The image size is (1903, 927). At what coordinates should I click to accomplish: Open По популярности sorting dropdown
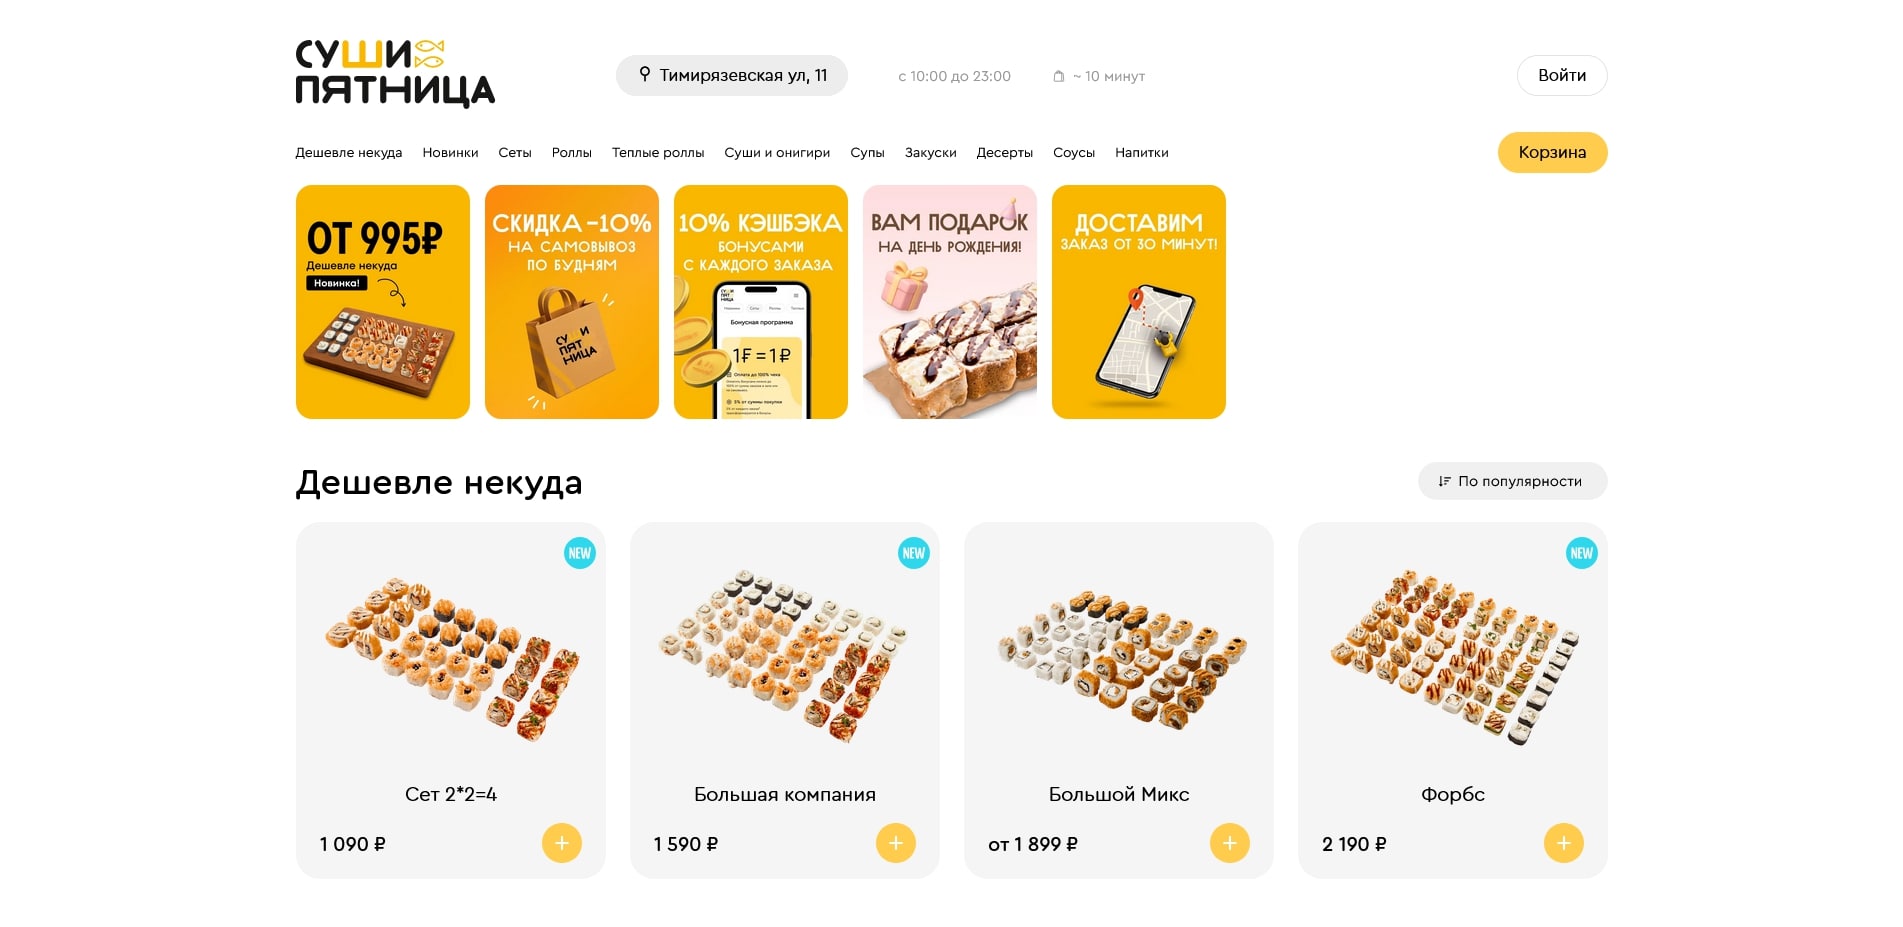point(1512,481)
